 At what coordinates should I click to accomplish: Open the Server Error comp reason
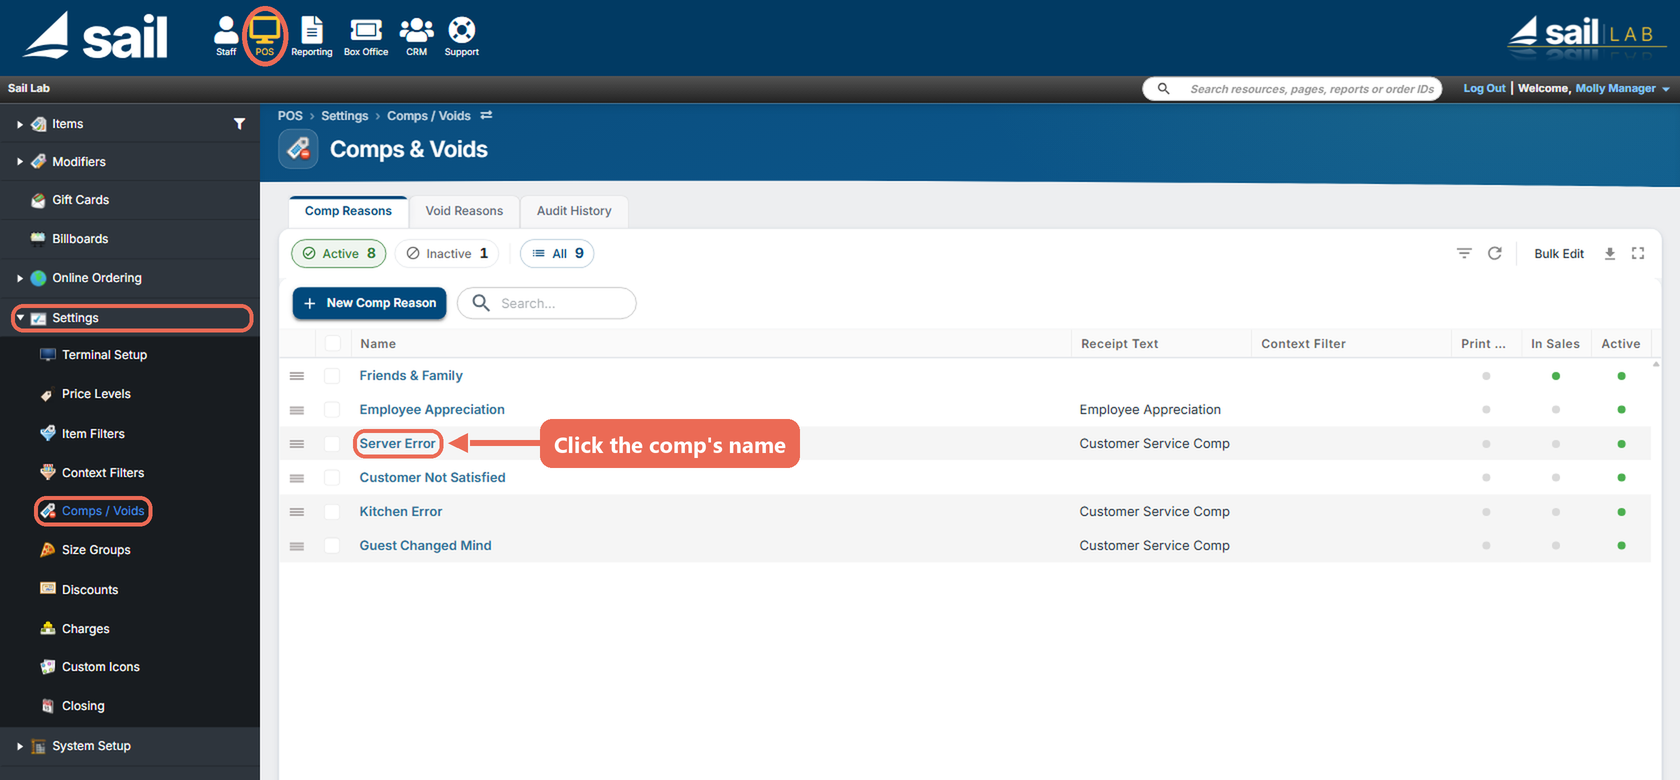398,444
